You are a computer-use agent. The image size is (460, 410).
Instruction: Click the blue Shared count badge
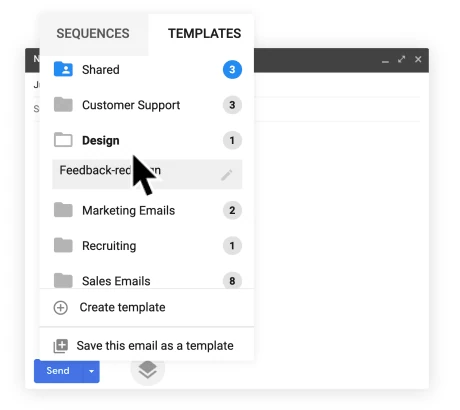click(232, 69)
